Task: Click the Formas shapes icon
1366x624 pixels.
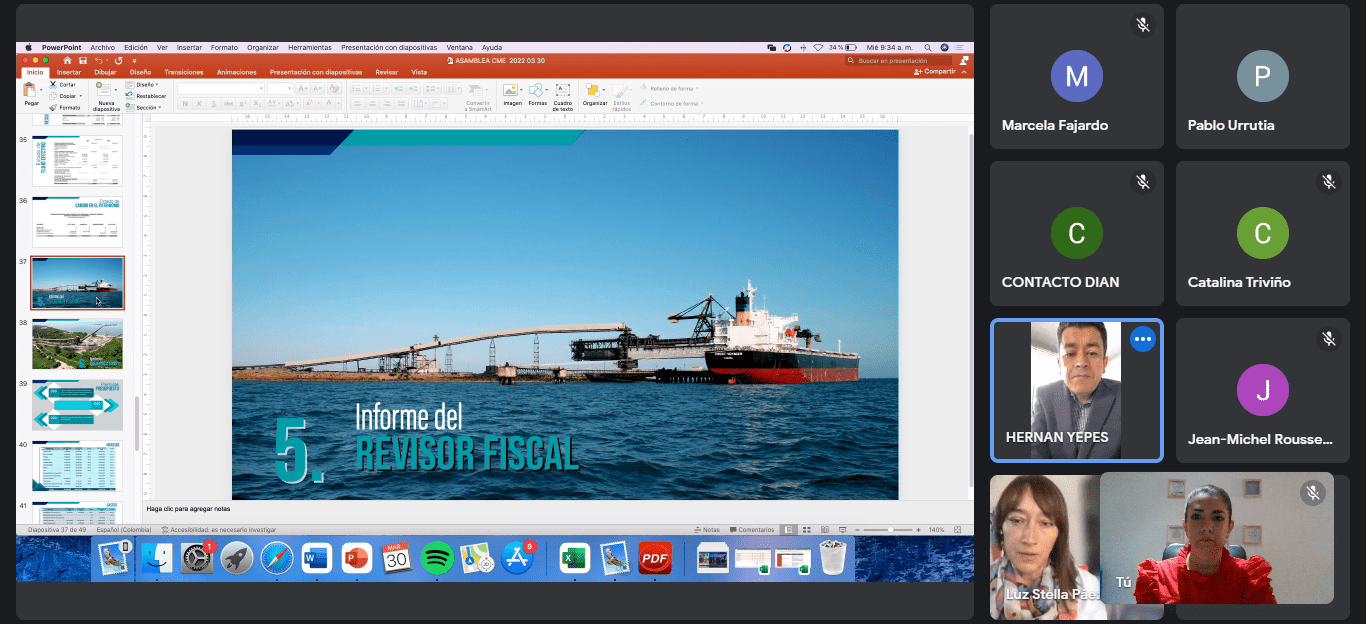Action: pos(538,92)
